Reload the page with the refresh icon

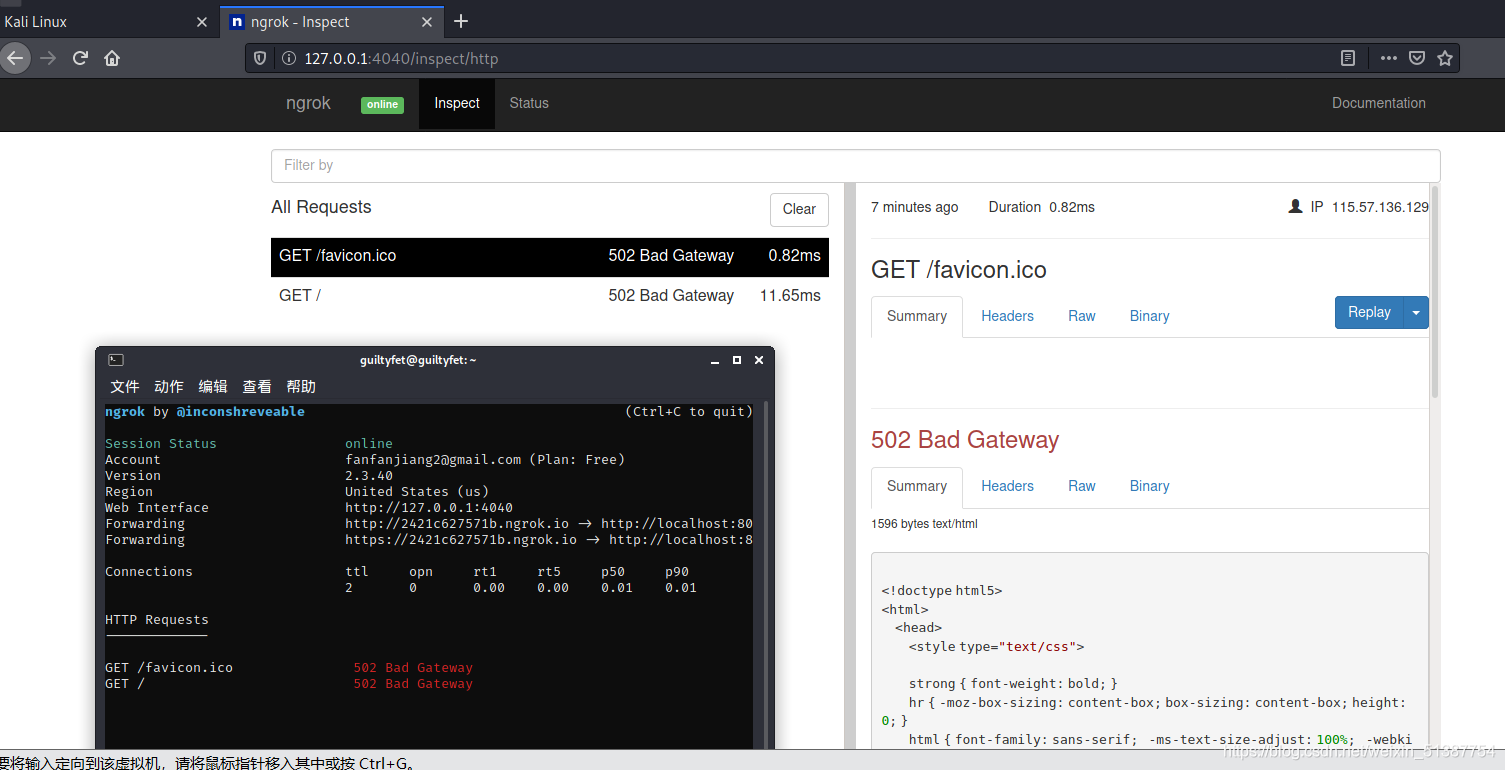81,58
